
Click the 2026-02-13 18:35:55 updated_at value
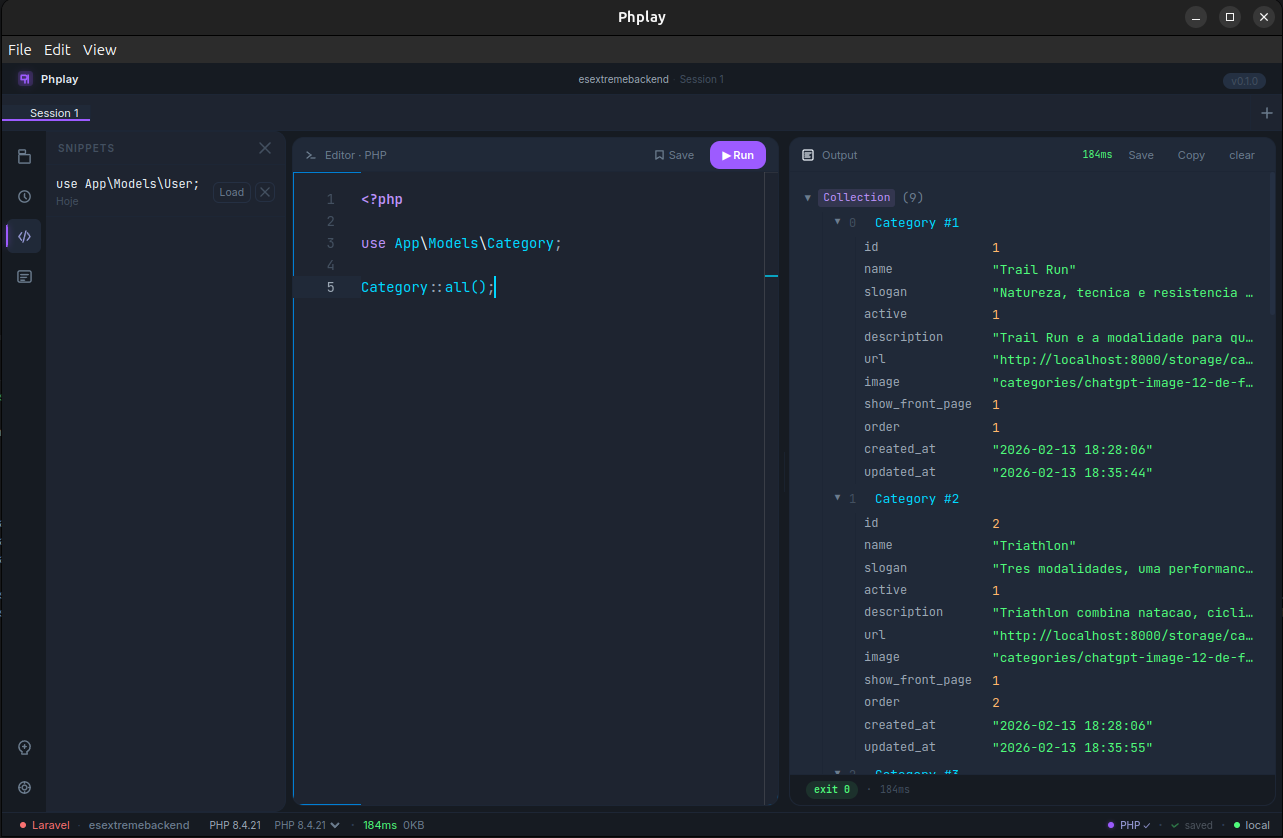click(1072, 748)
